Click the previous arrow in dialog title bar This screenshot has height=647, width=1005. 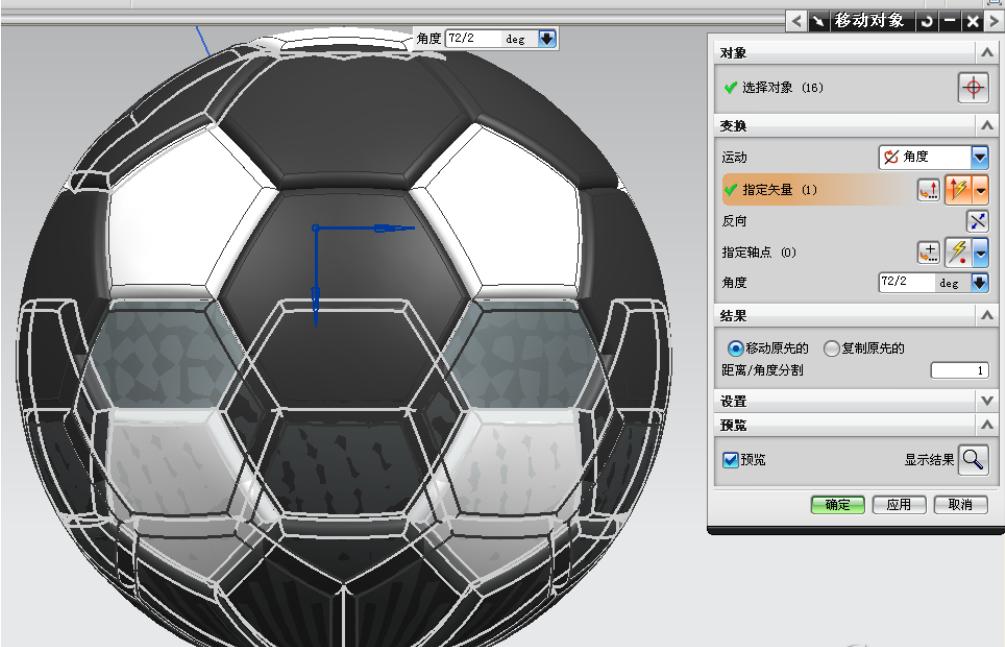(798, 19)
